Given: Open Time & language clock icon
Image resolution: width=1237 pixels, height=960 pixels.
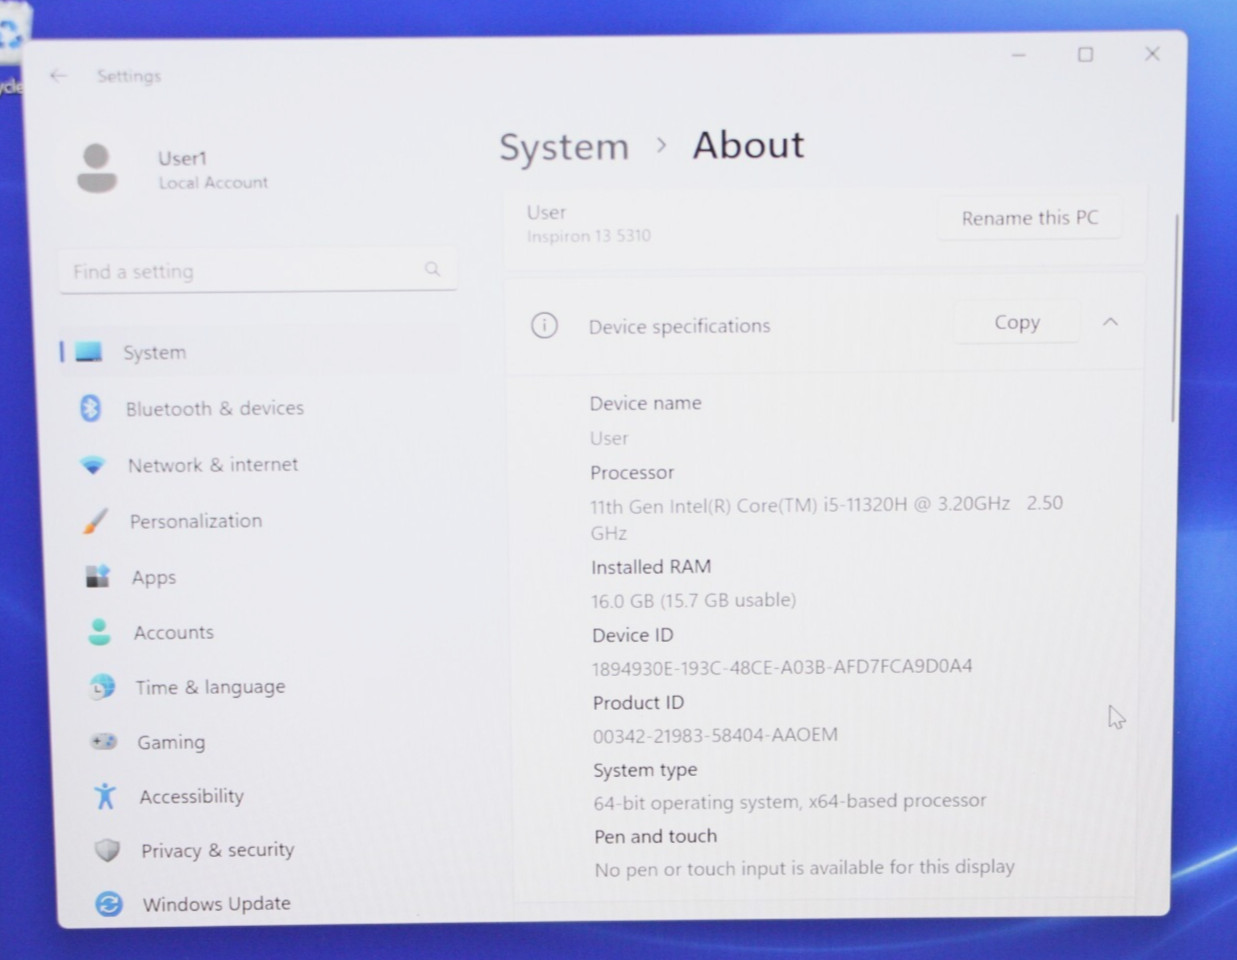Looking at the screenshot, I should click(102, 687).
